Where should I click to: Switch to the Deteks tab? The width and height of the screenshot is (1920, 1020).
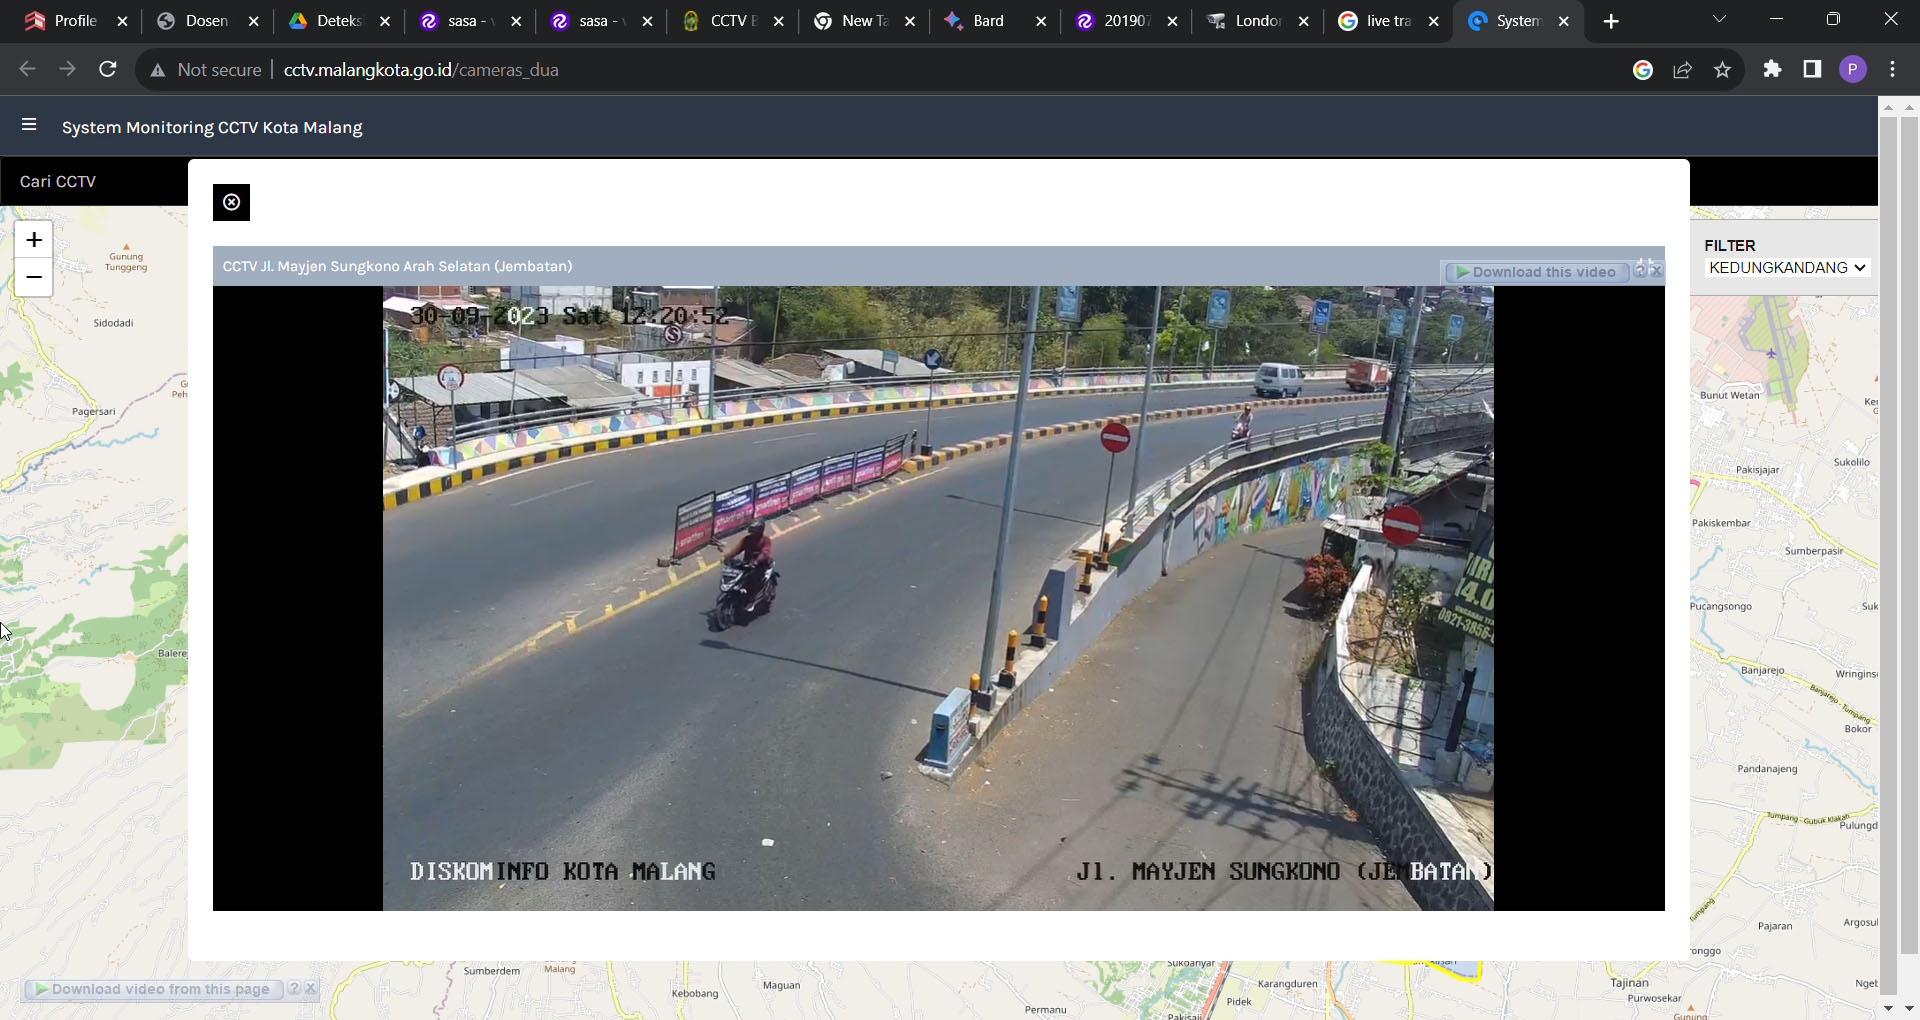click(338, 21)
